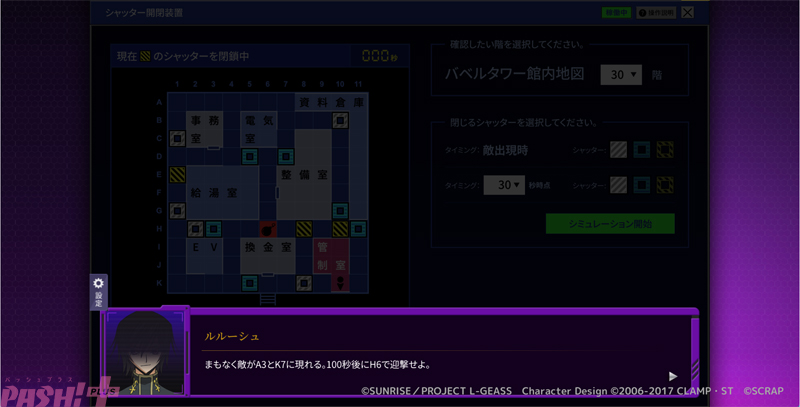Click the green status badge in title bar
The image size is (800, 407).
pos(615,12)
